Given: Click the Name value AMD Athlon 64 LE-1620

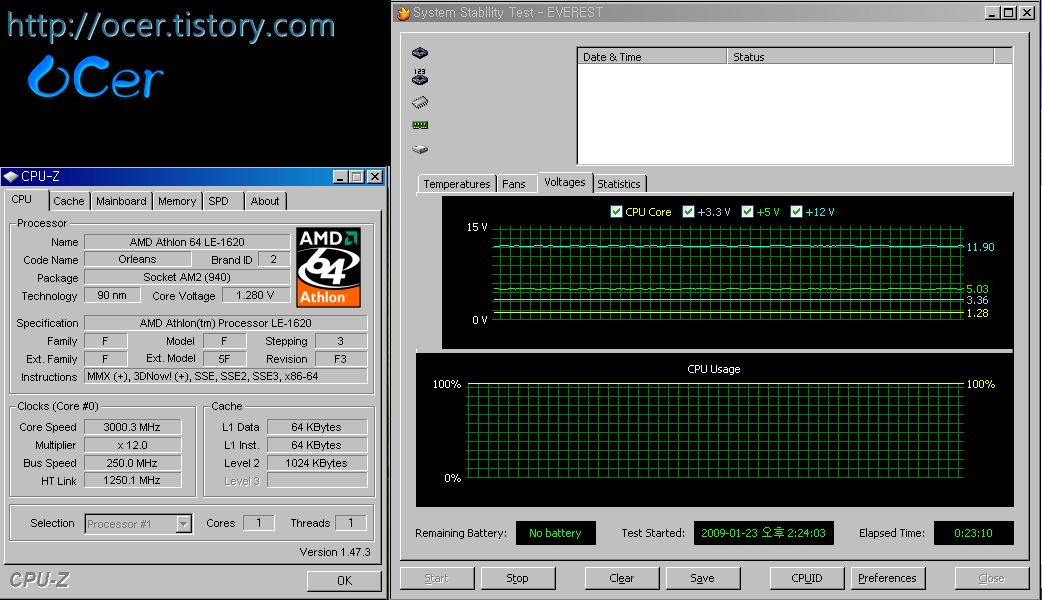Looking at the screenshot, I should click(187, 242).
